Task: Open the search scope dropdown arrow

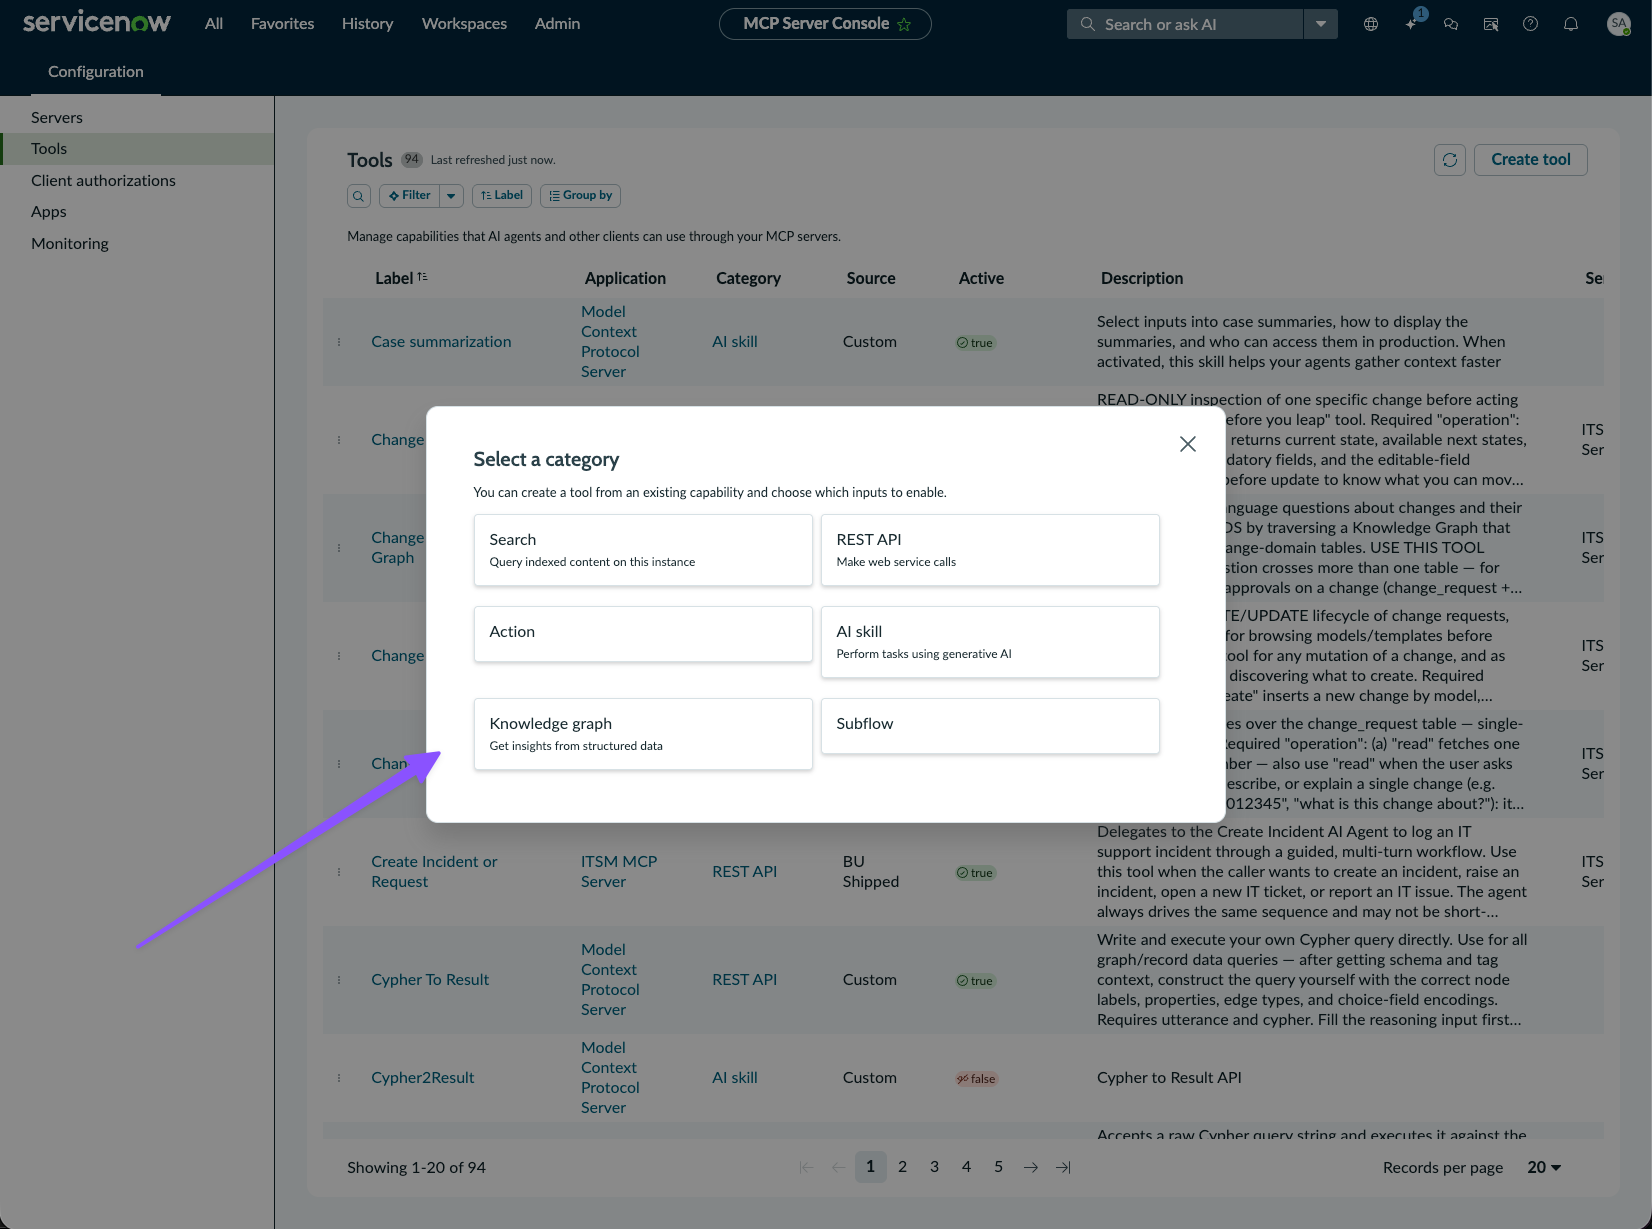Action: click(x=1320, y=24)
